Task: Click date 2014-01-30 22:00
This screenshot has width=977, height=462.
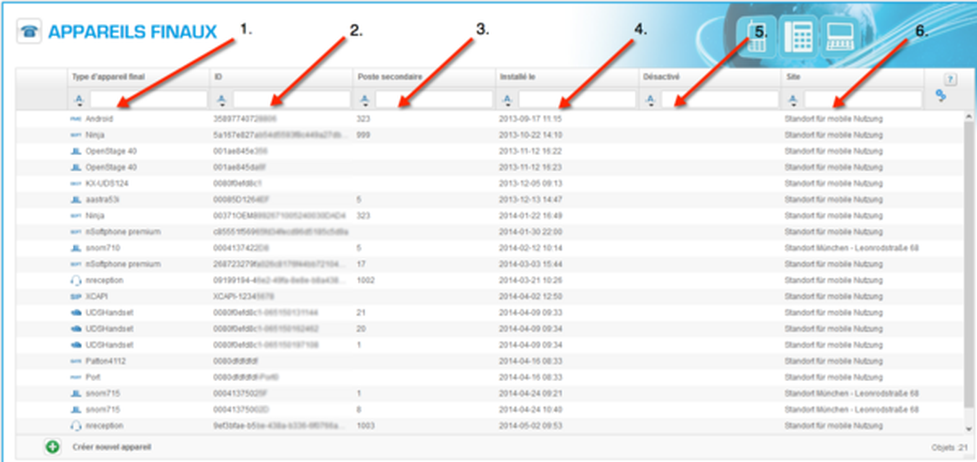Action: 530,232
